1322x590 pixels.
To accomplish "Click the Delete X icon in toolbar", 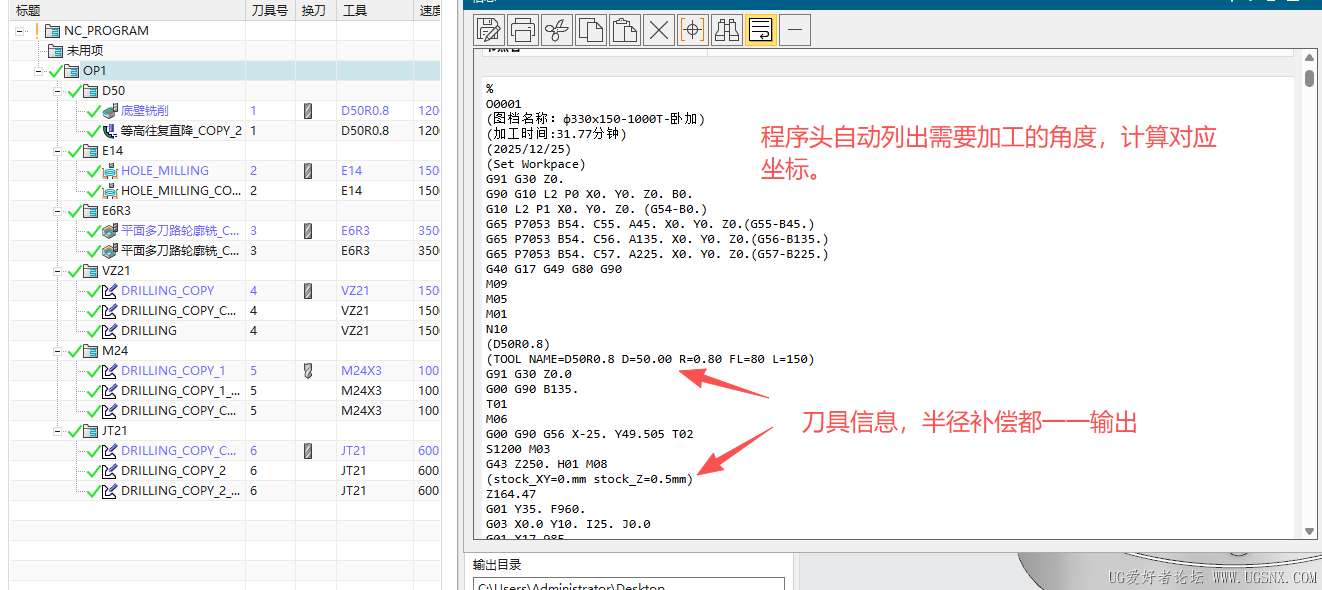I will (x=658, y=30).
